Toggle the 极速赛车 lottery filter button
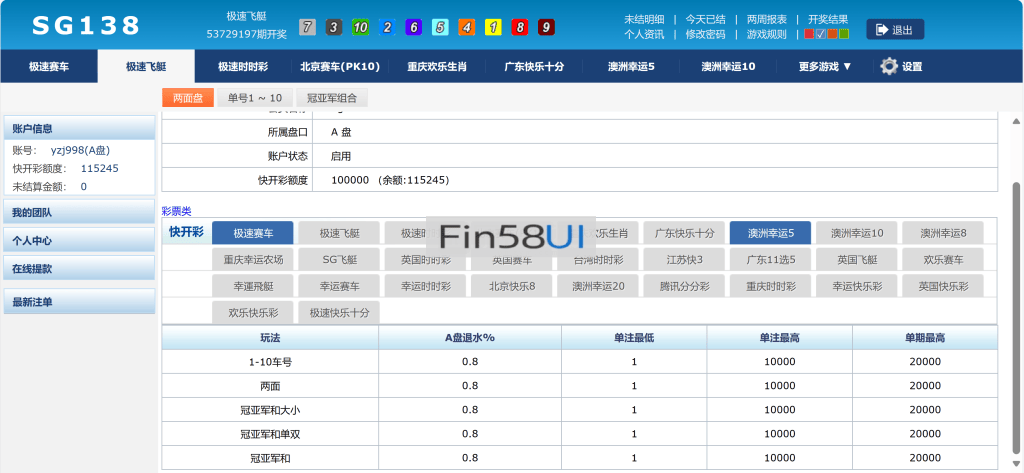Viewport: 1024px width, 473px height. tap(253, 233)
